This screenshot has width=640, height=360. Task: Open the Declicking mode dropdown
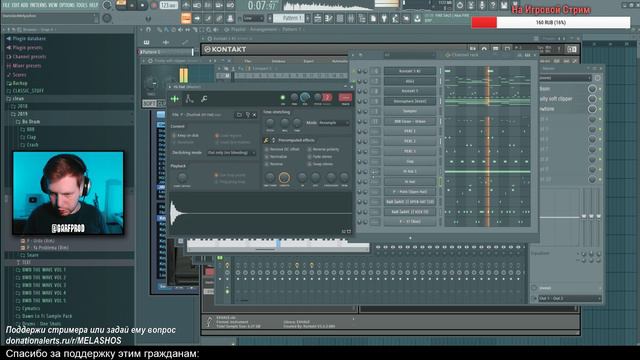tap(231, 153)
